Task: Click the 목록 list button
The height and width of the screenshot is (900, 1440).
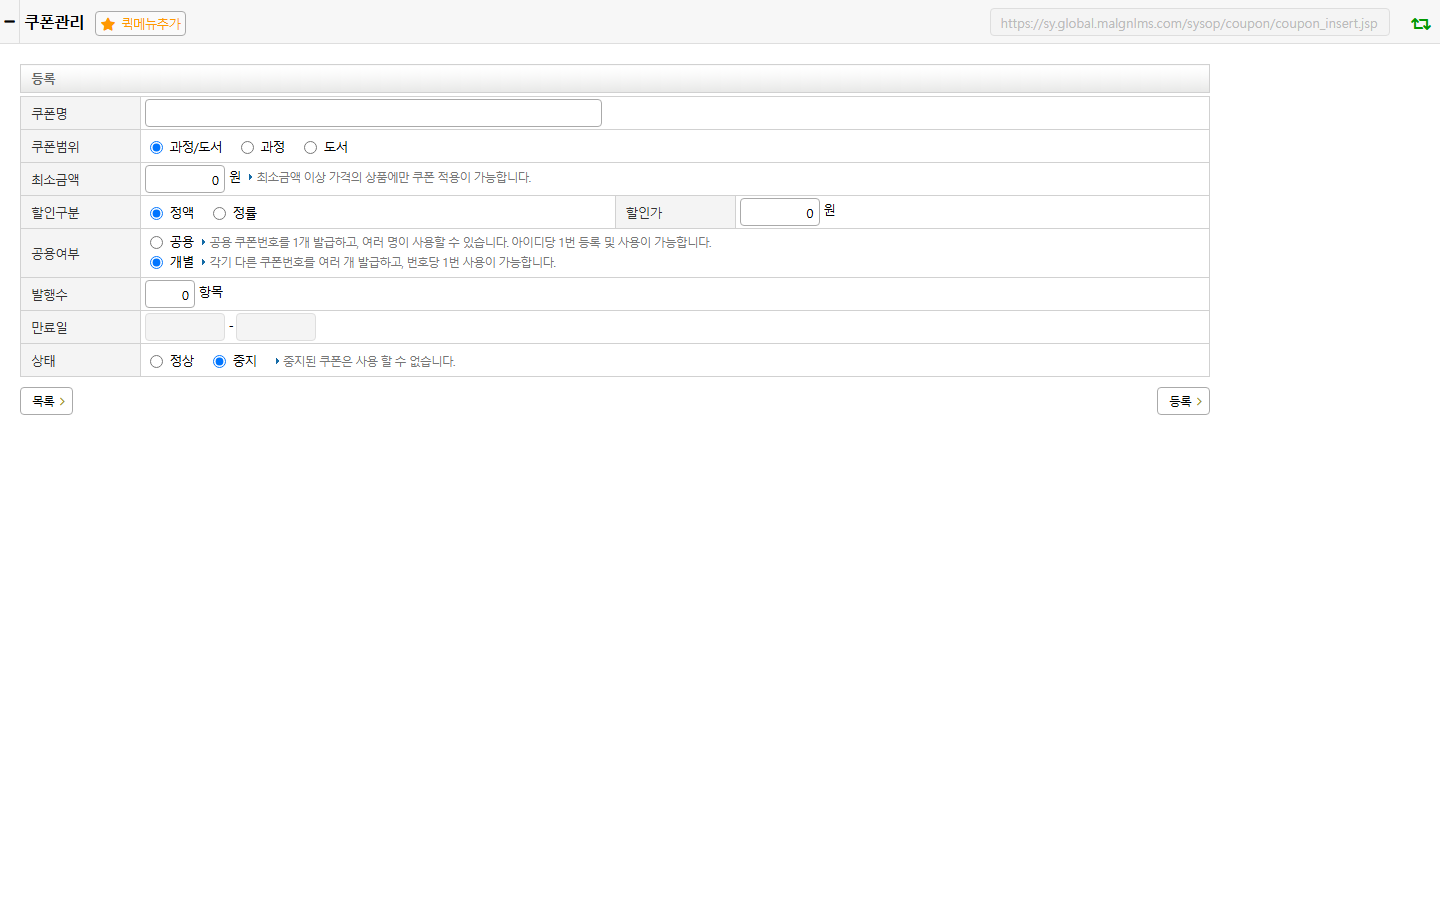Action: [46, 401]
